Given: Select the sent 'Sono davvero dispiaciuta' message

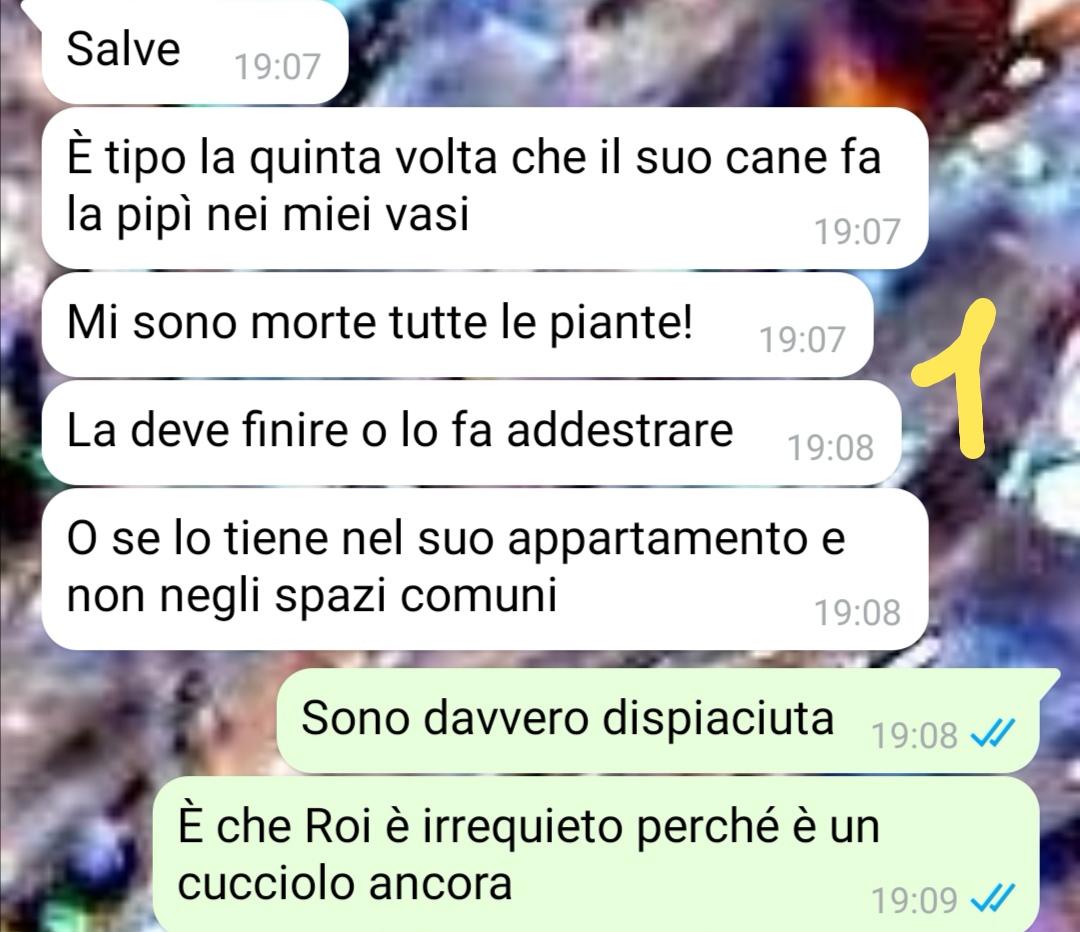Looking at the screenshot, I should tap(658, 721).
